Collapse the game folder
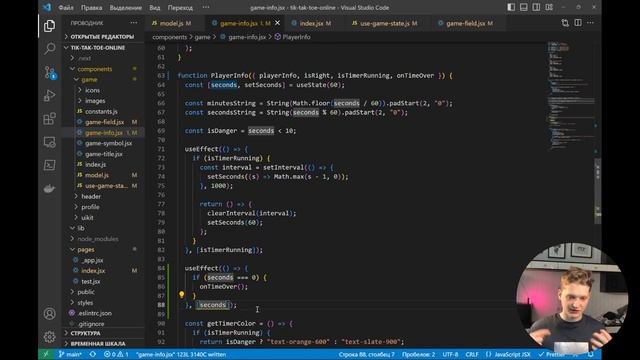Screen dimensions: 640x360 coord(89,80)
